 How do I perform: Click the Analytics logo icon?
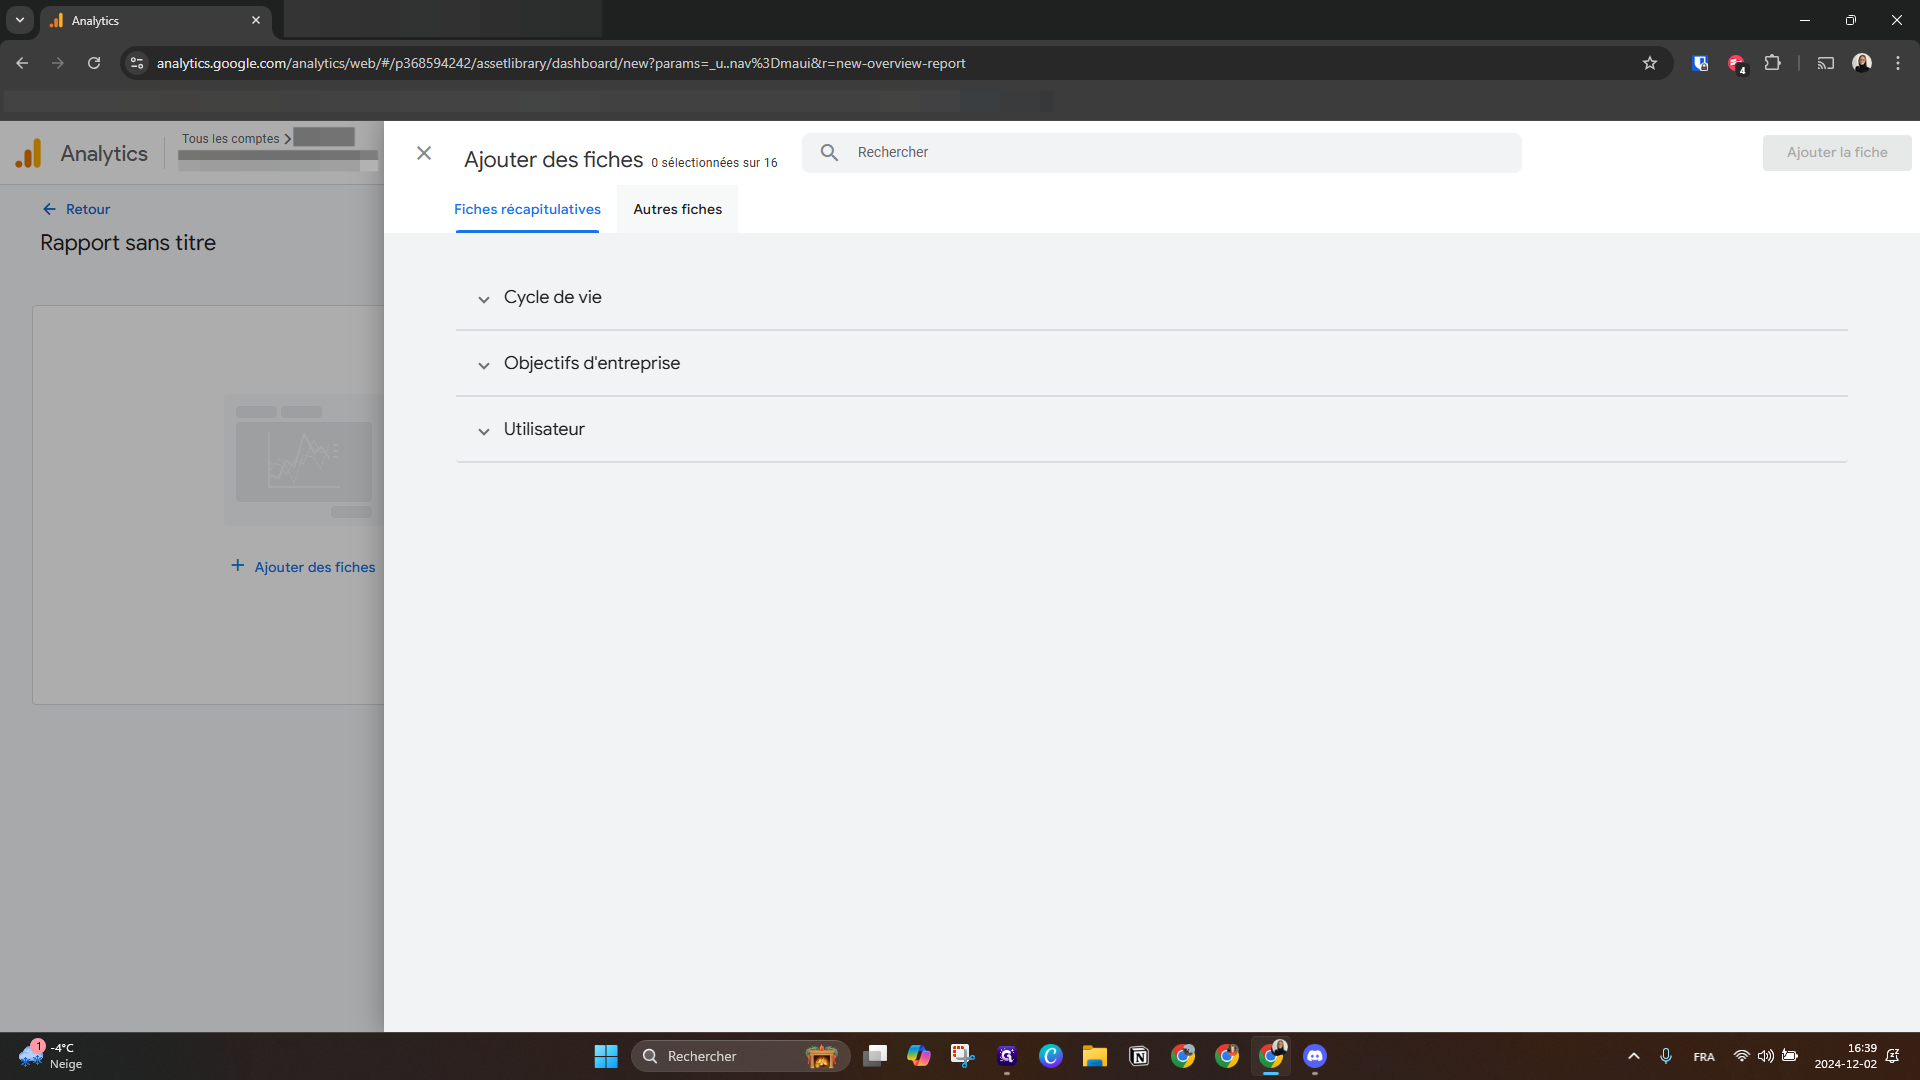28,153
